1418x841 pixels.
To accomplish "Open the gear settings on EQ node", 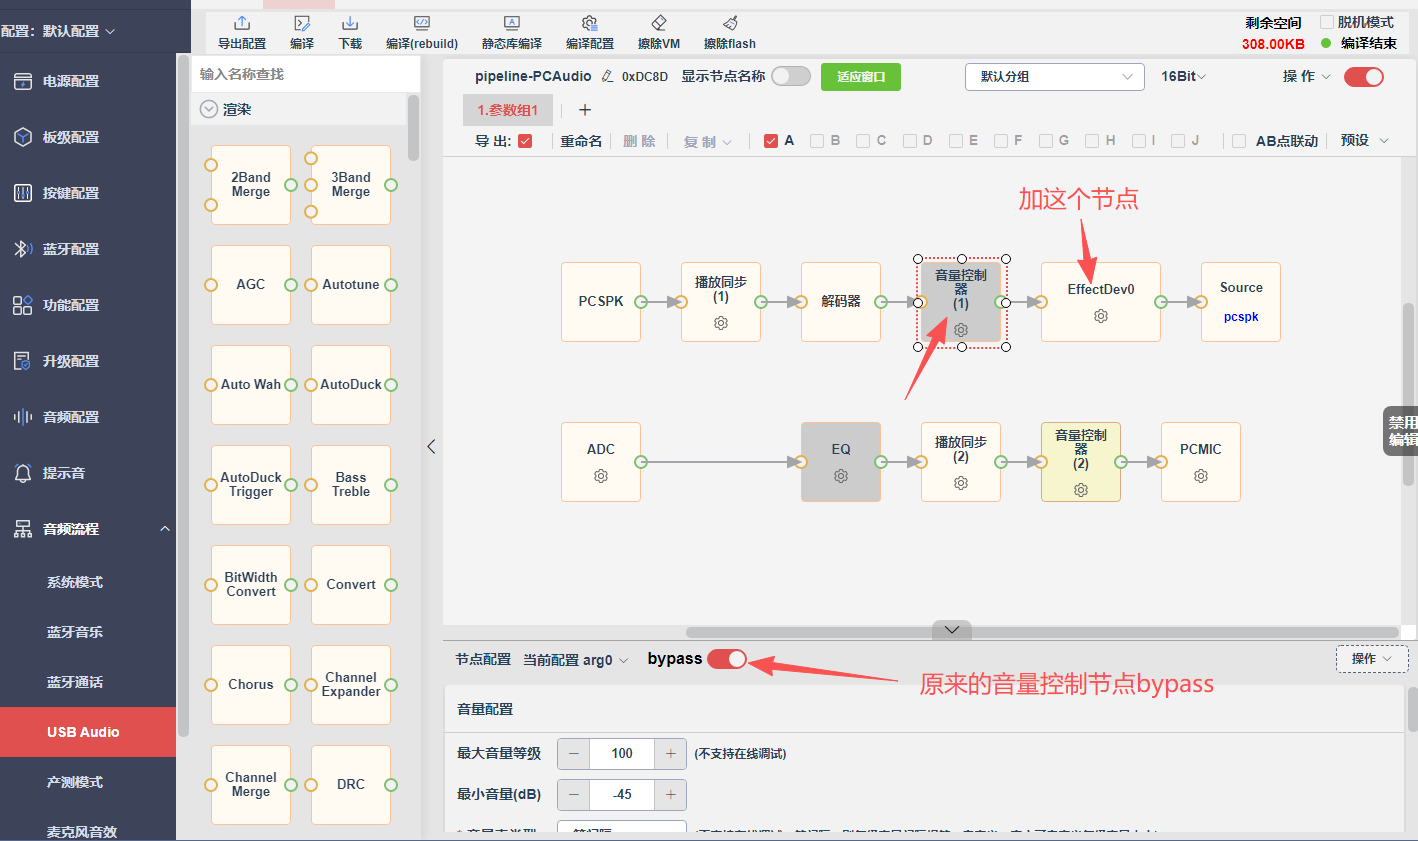I will coord(841,476).
